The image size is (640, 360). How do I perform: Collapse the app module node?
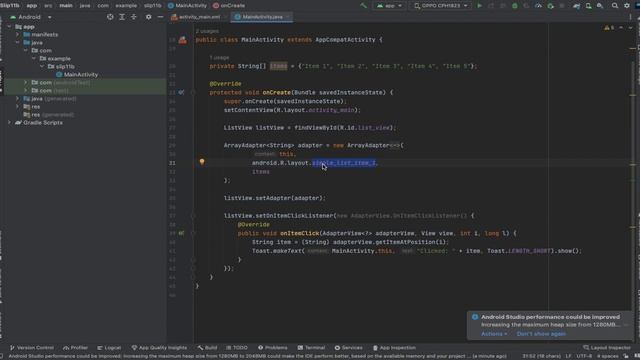(9, 27)
